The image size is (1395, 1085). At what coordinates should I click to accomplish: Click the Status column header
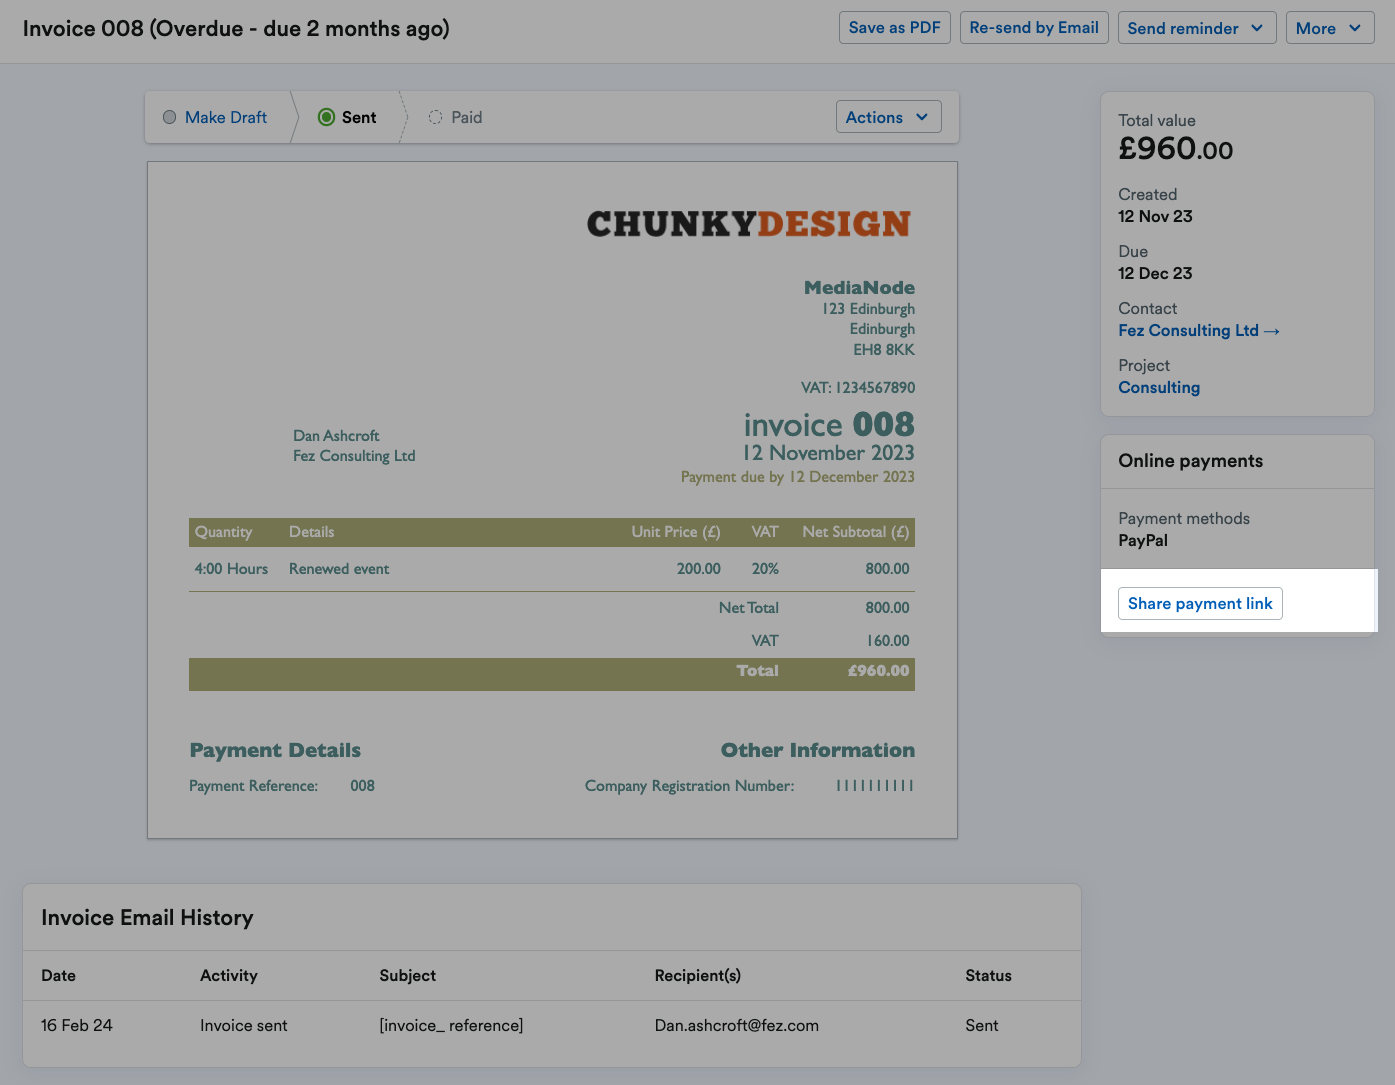coord(988,975)
